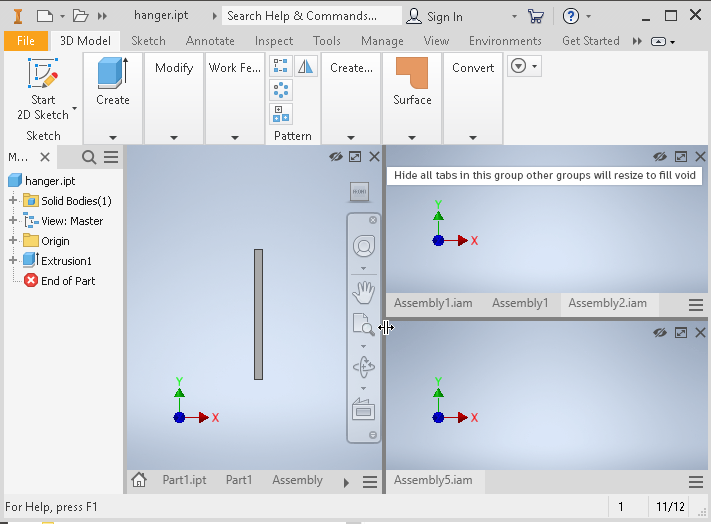
Task: Open the File menu tab
Action: pos(26,41)
